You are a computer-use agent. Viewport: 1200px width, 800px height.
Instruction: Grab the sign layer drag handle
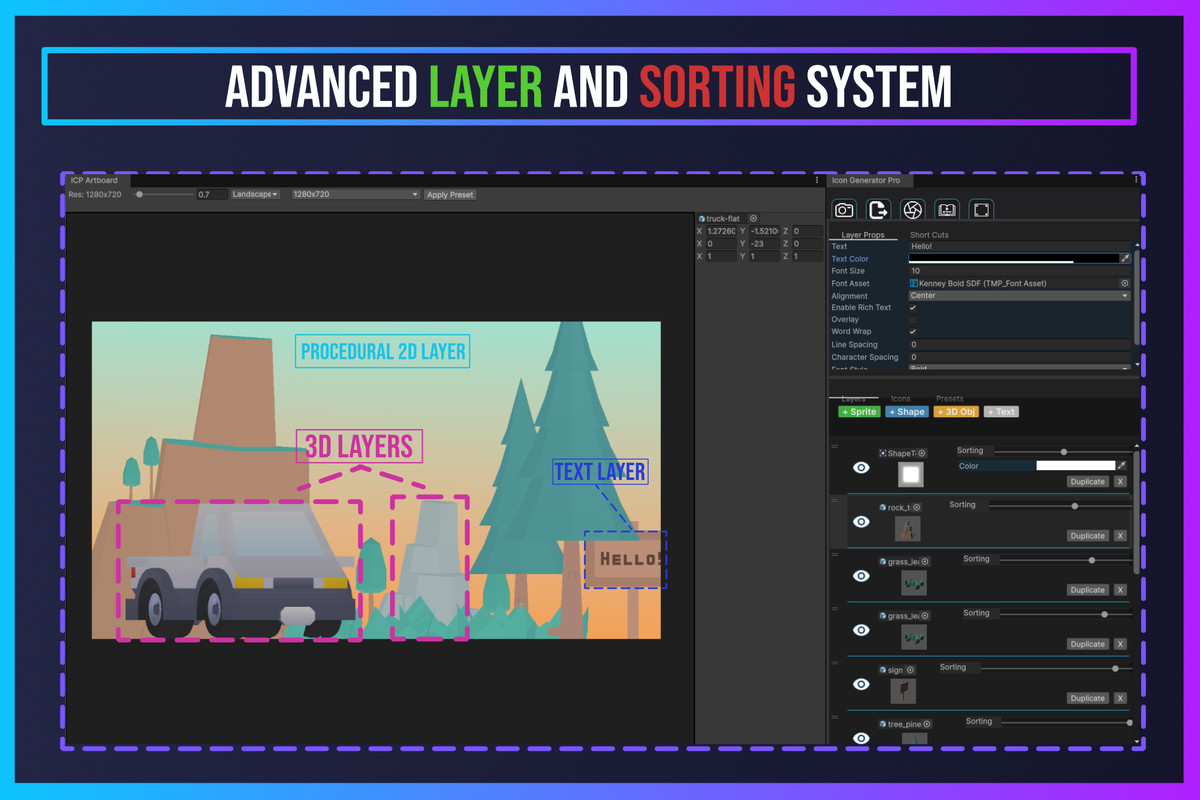click(x=836, y=662)
